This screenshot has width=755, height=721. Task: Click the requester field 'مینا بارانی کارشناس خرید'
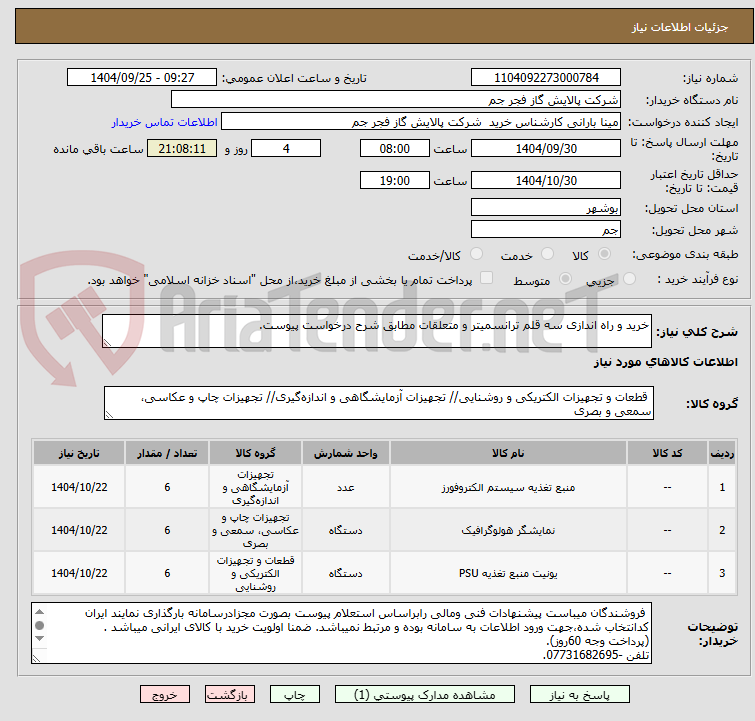(421, 122)
